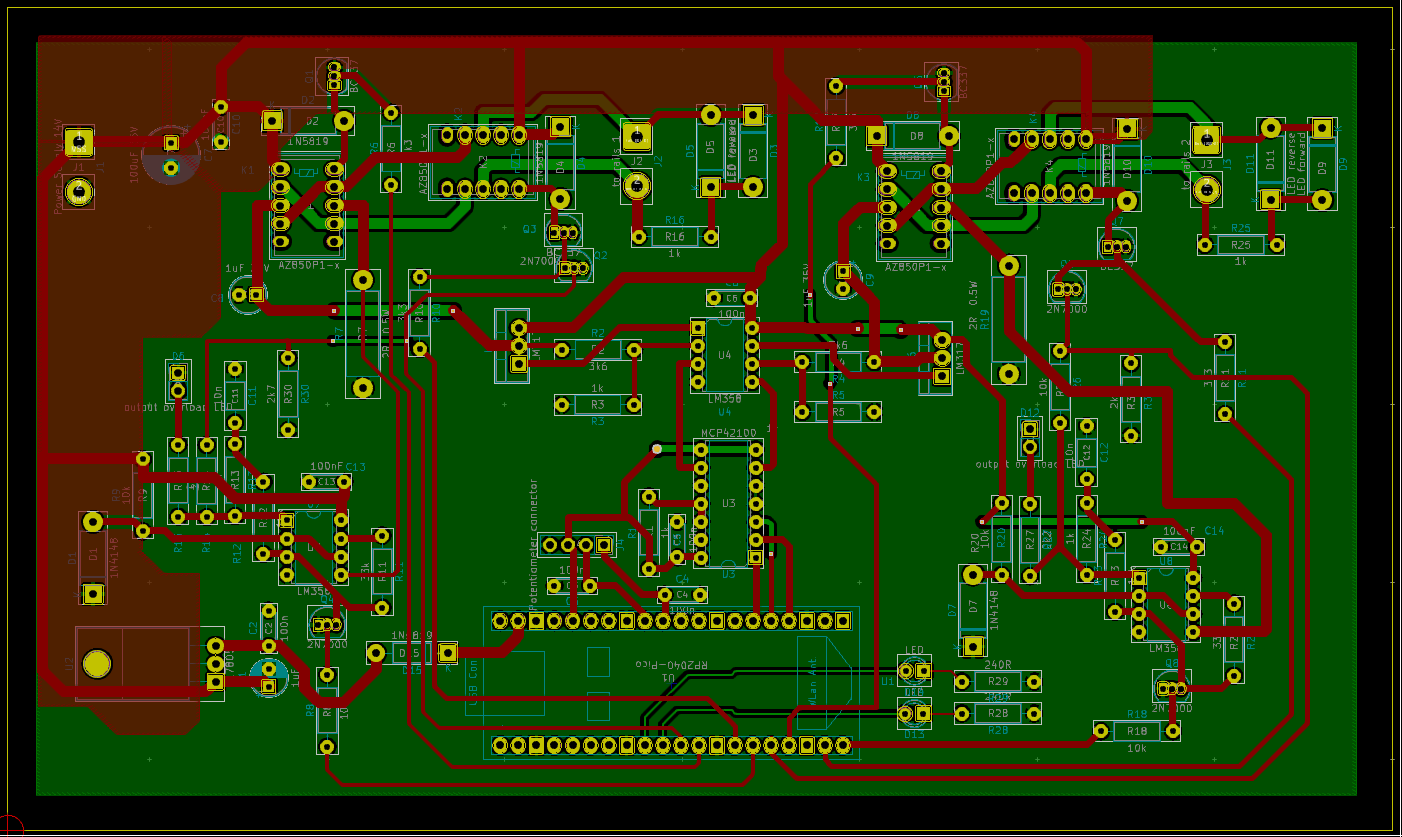This screenshot has height=837, width=1402.
Task: Click the R25 1k resistor footprint
Action: tap(1241, 244)
